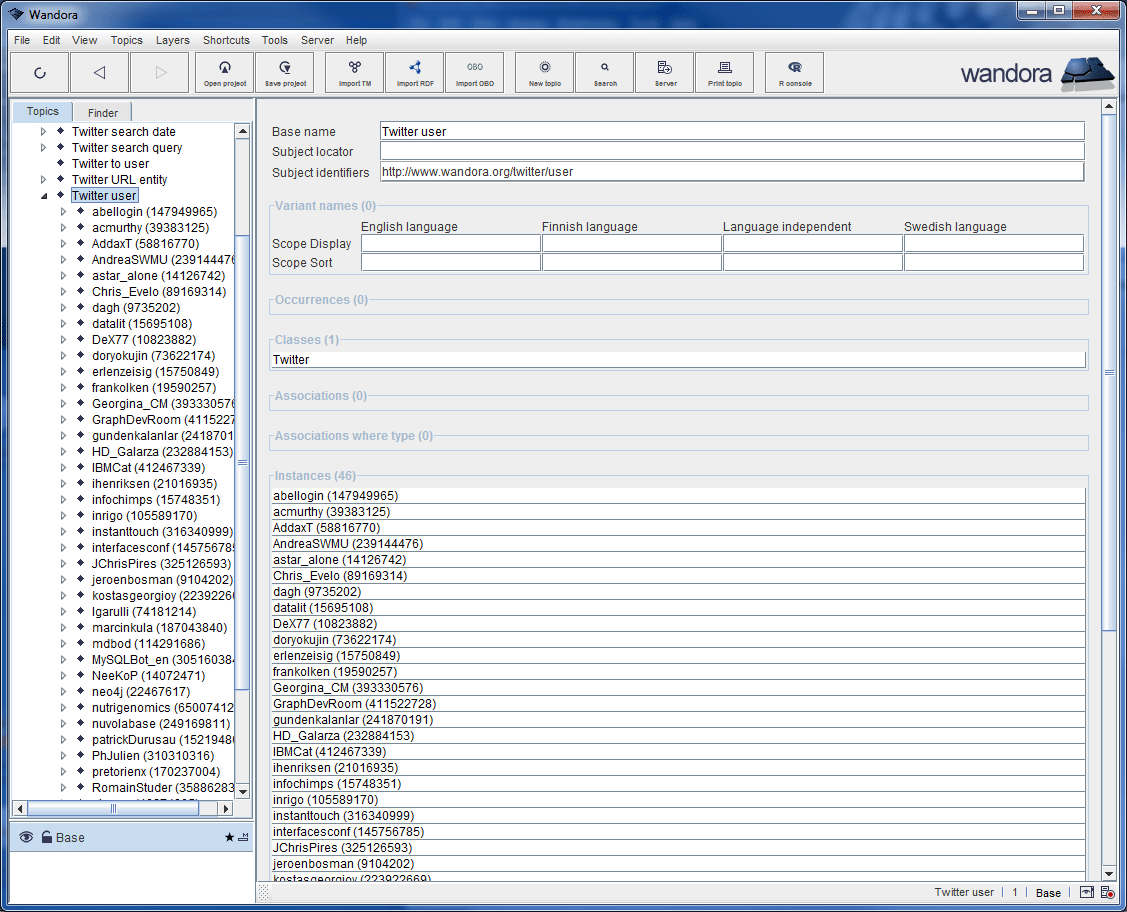Import a topic map via Import TM
This screenshot has width=1127, height=912.
[354, 72]
